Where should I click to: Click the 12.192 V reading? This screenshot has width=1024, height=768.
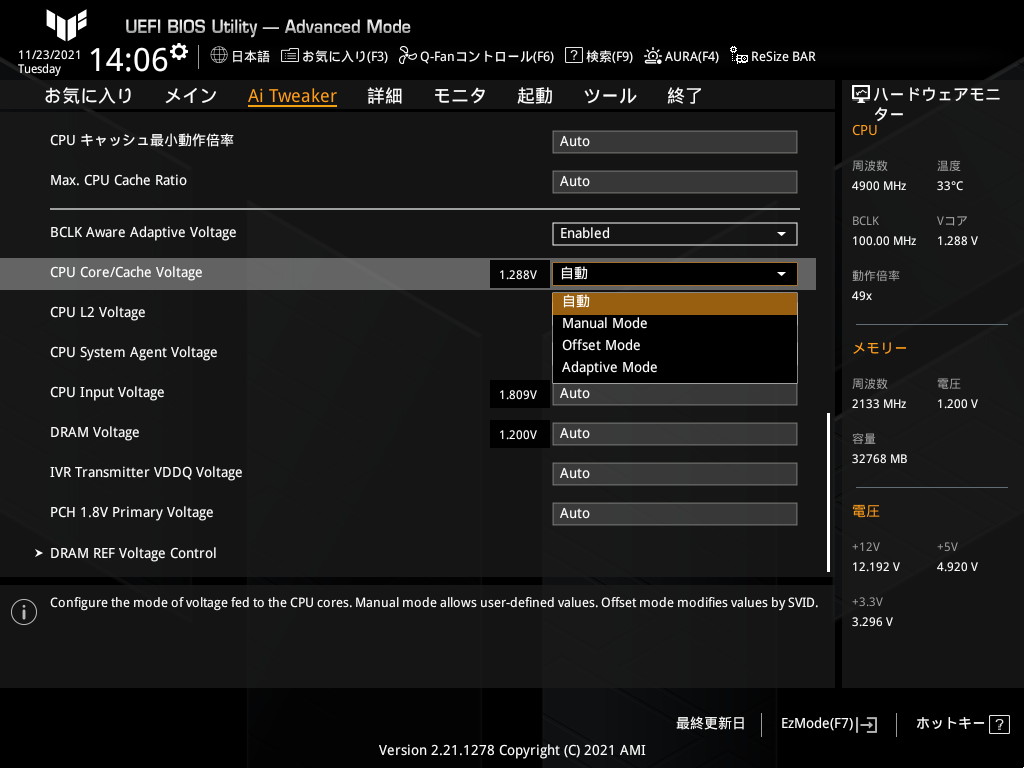(x=875, y=567)
